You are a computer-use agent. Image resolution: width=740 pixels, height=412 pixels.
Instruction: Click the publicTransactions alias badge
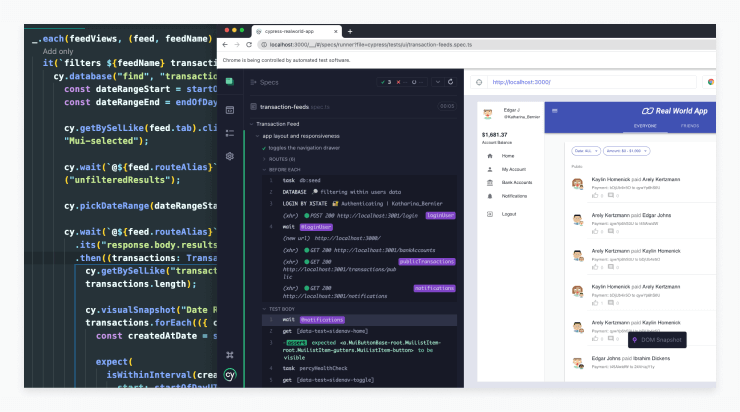pos(427,261)
